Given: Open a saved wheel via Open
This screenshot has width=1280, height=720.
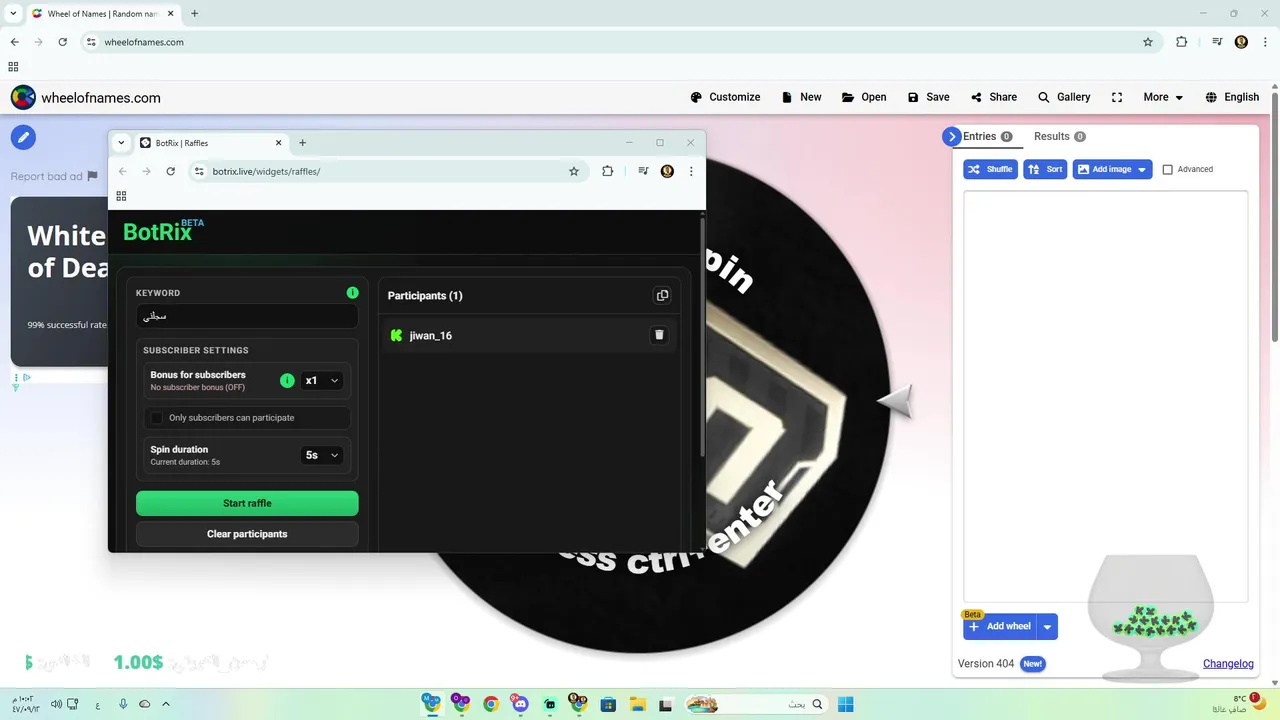Looking at the screenshot, I should tap(864, 97).
